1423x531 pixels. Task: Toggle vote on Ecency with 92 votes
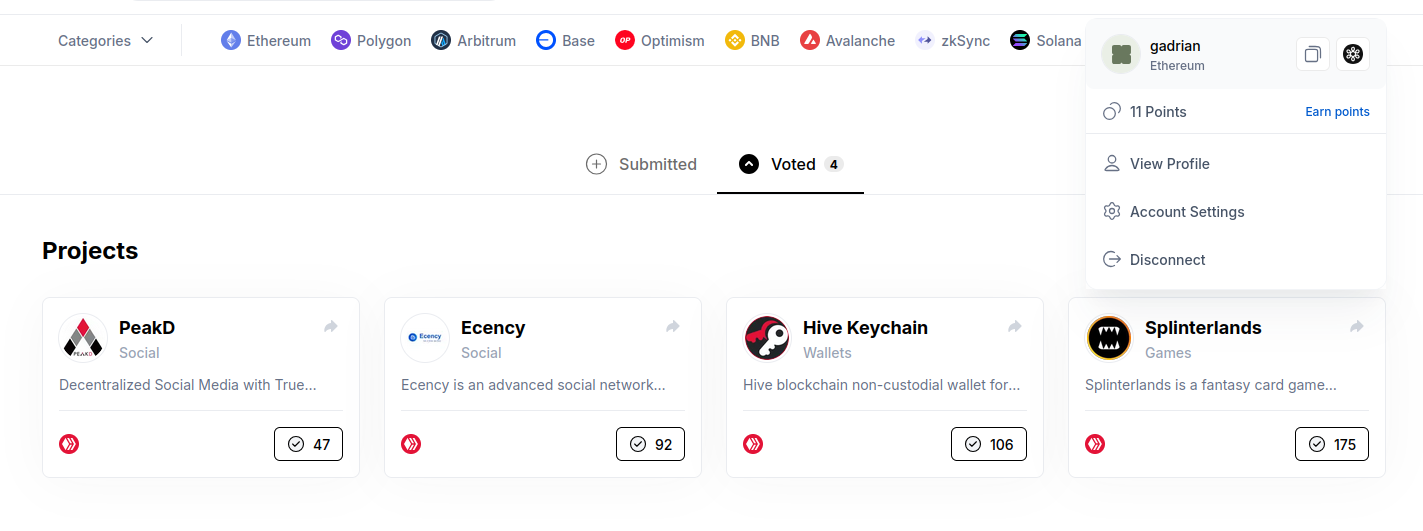click(x=650, y=444)
